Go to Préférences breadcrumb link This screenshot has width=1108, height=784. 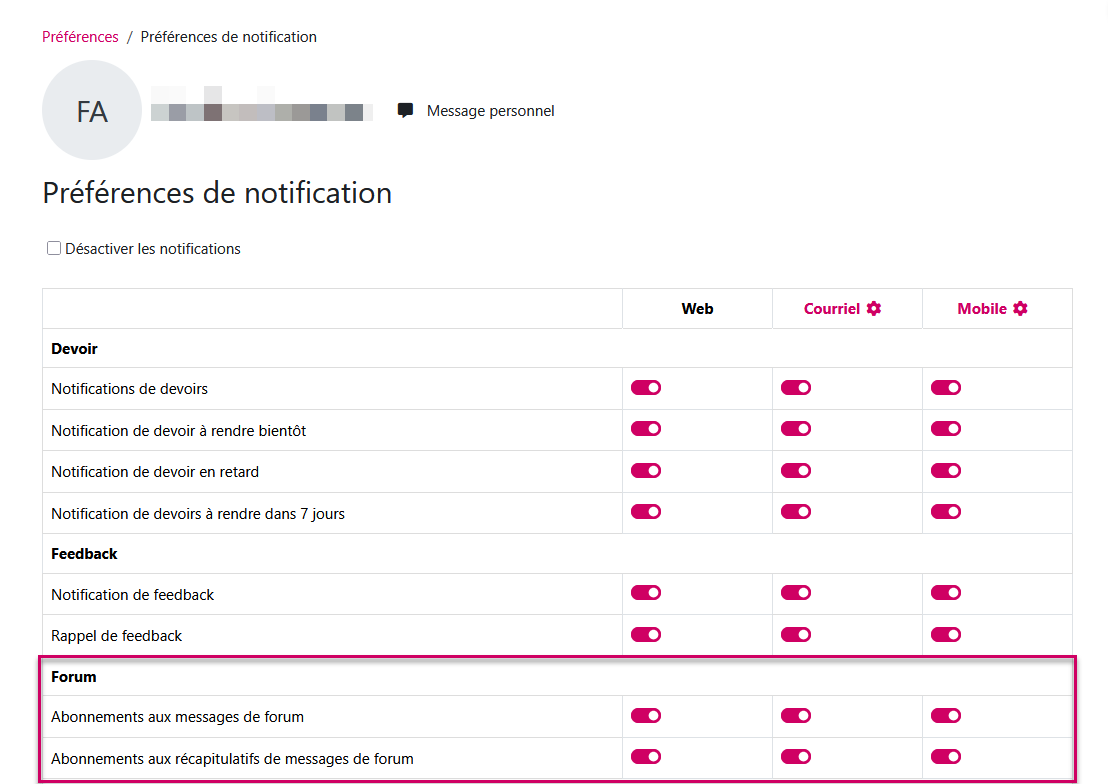pos(80,37)
